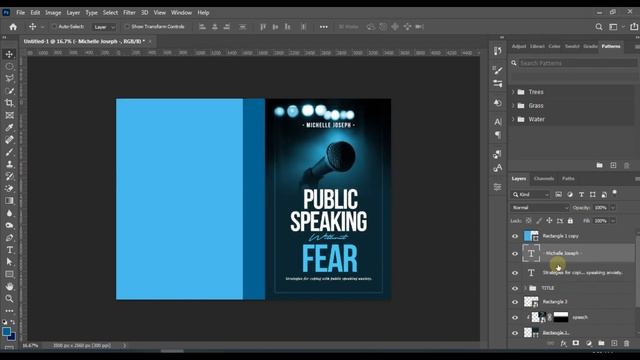This screenshot has height=360, width=640.
Task: Open the Auto-Select Layer dropdown
Action: coord(104,27)
